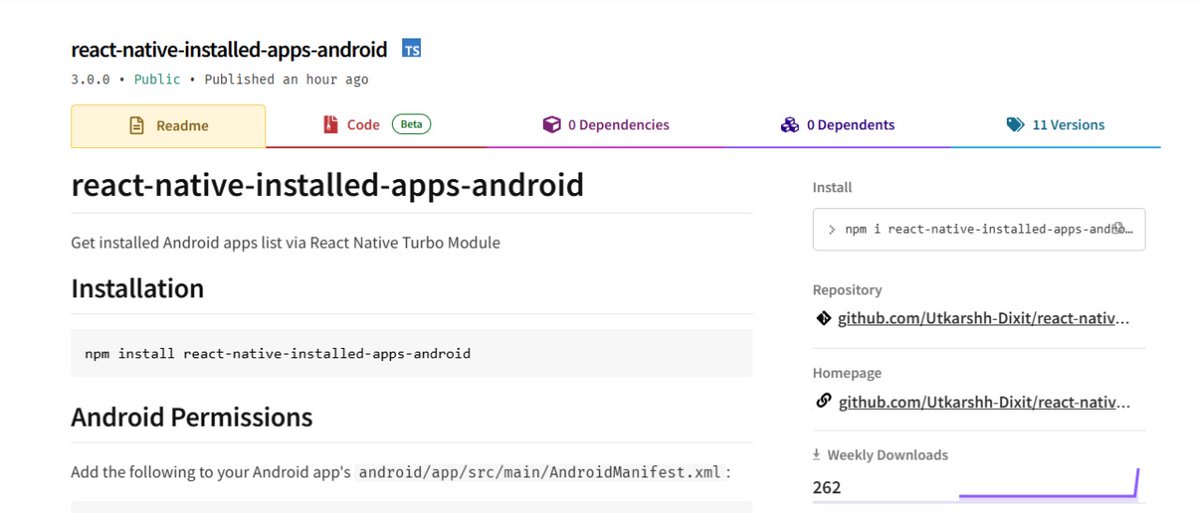The height and width of the screenshot is (513, 1200).
Task: Click the TypeScript TS badge icon
Action: point(411,48)
